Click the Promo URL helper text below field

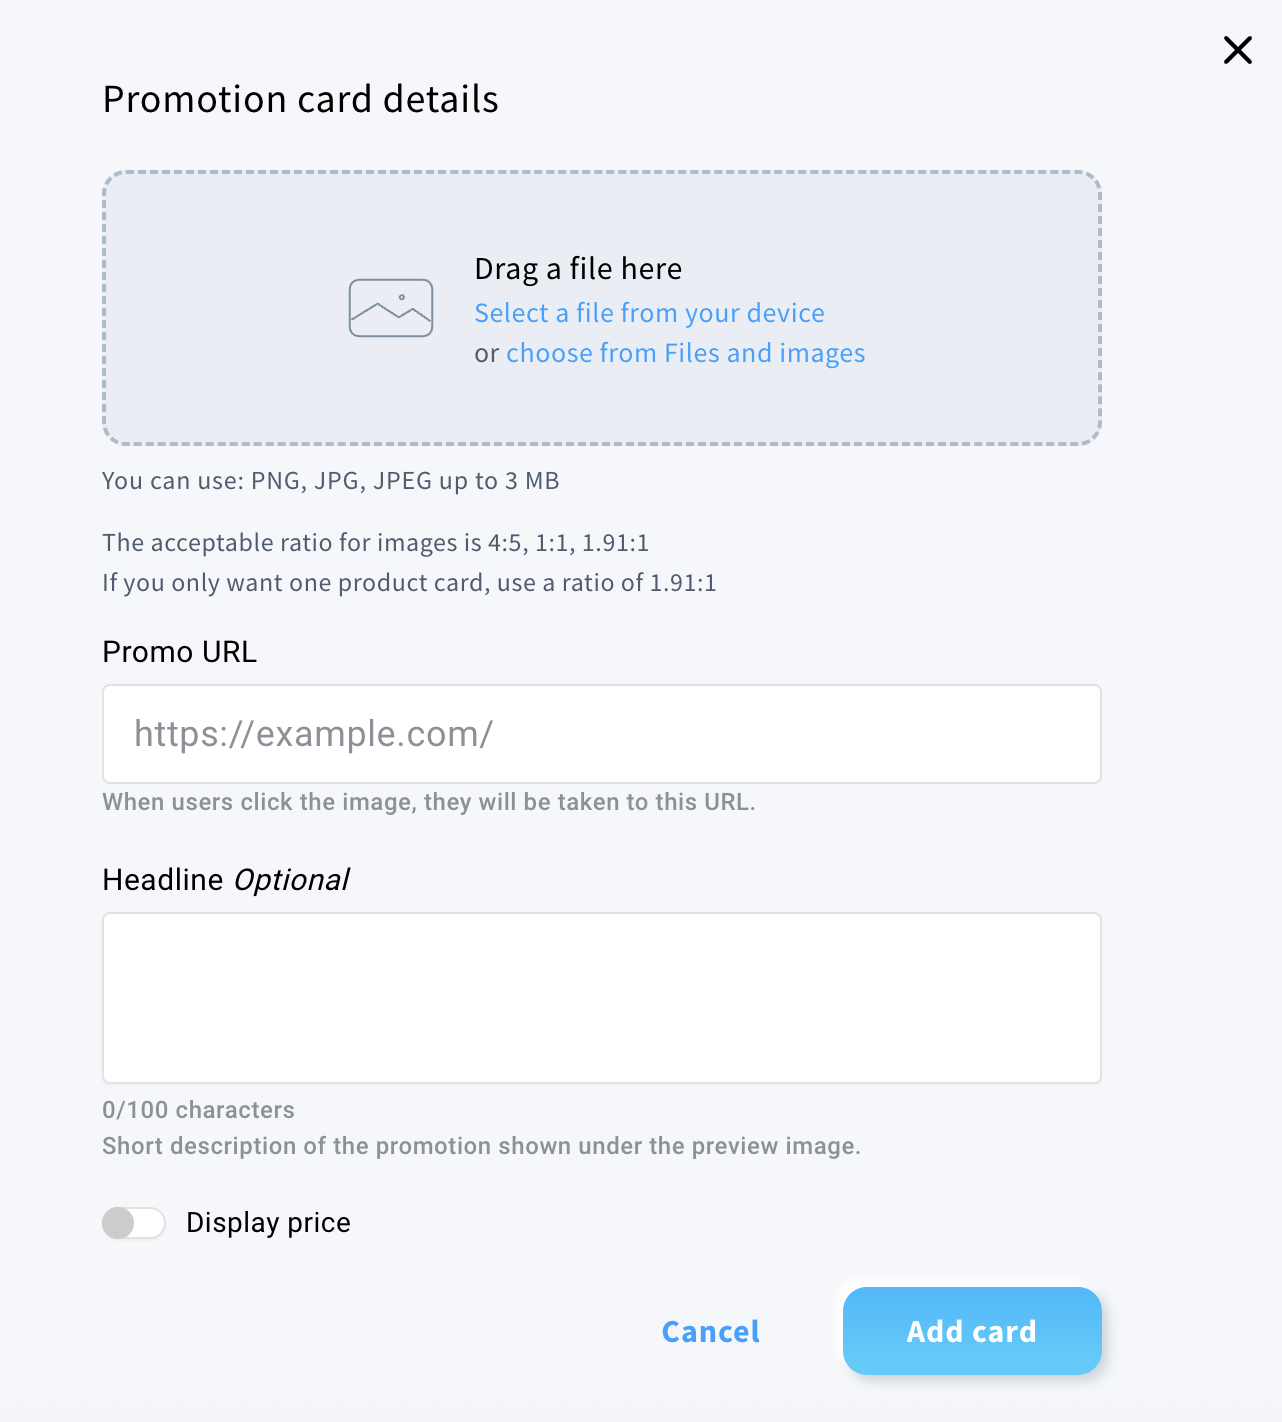pos(429,802)
